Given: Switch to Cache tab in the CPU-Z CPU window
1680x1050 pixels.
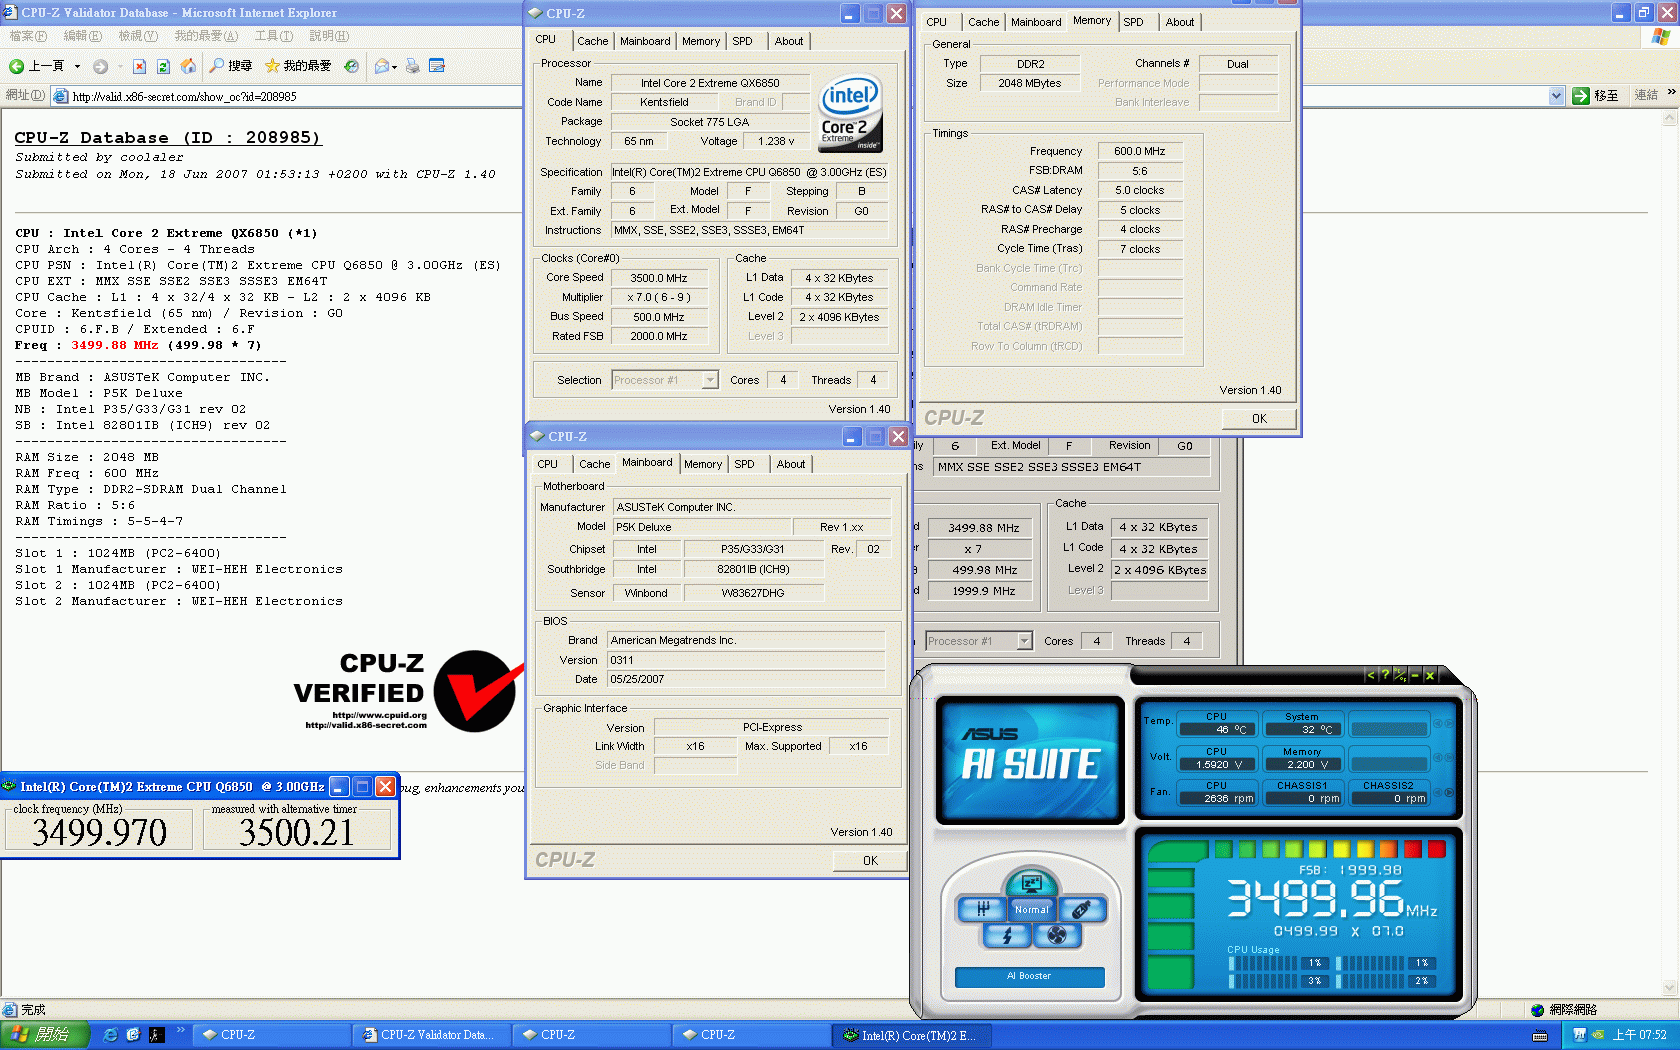Looking at the screenshot, I should click(592, 41).
